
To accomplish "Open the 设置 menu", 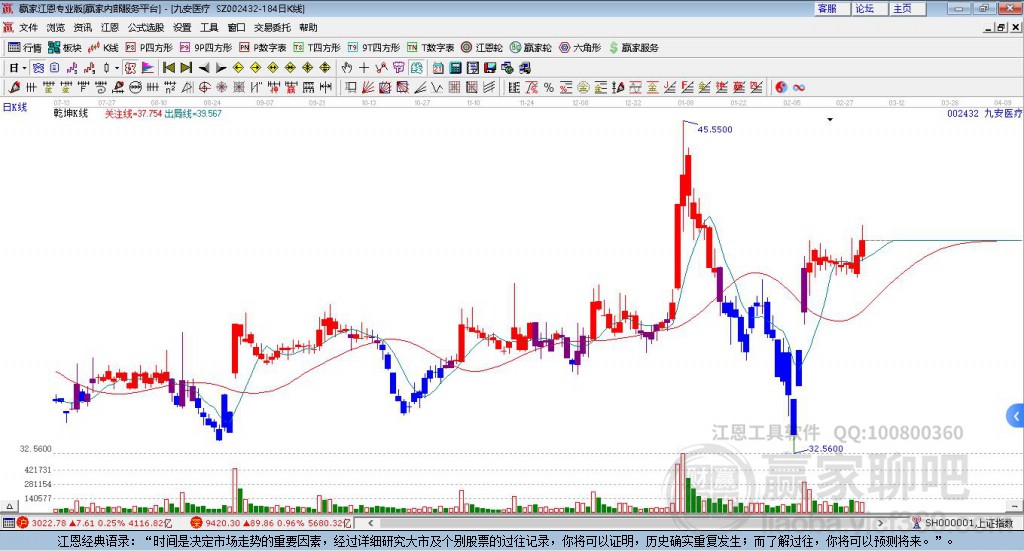I will pos(182,27).
